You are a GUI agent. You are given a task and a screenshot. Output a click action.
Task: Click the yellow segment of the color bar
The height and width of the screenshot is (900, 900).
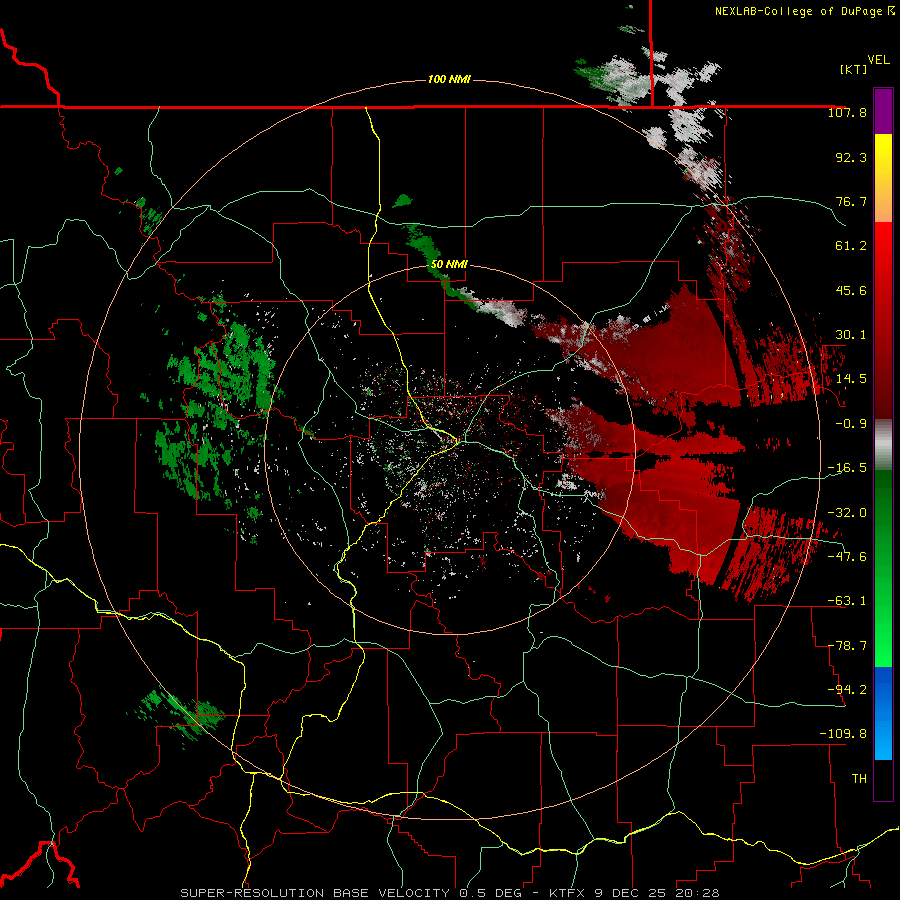883,157
